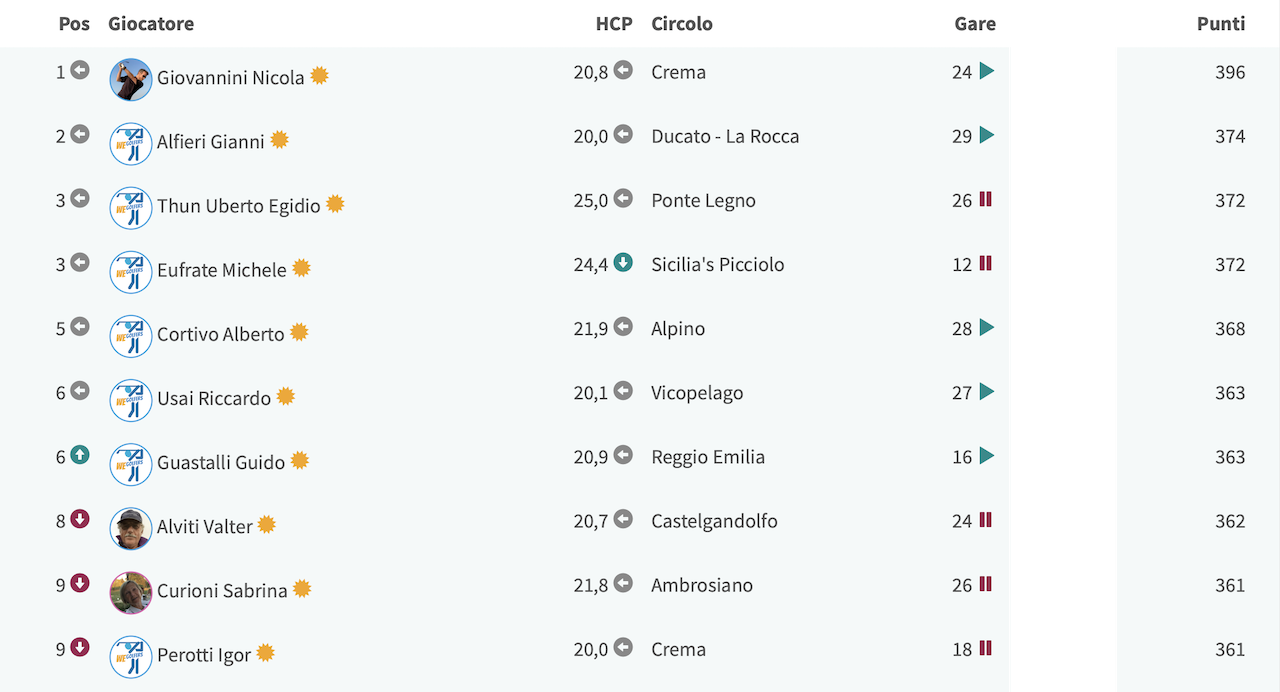Click the golfer logo avatar of Usai Riccardo
This screenshot has width=1280, height=692.
(x=131, y=401)
